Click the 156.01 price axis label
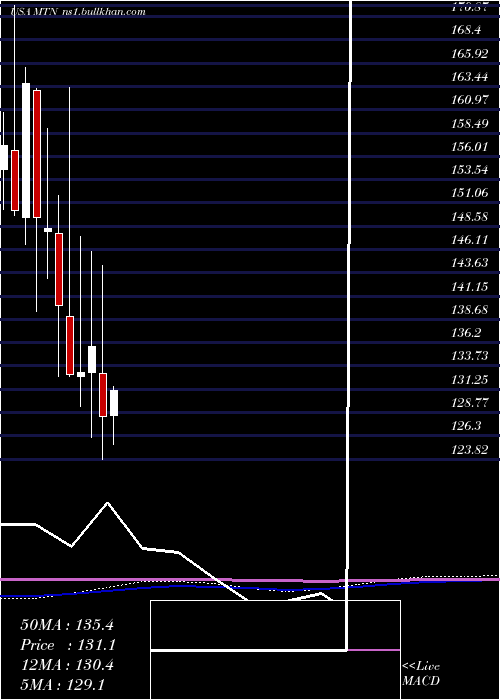The width and height of the screenshot is (500, 700). [470, 146]
